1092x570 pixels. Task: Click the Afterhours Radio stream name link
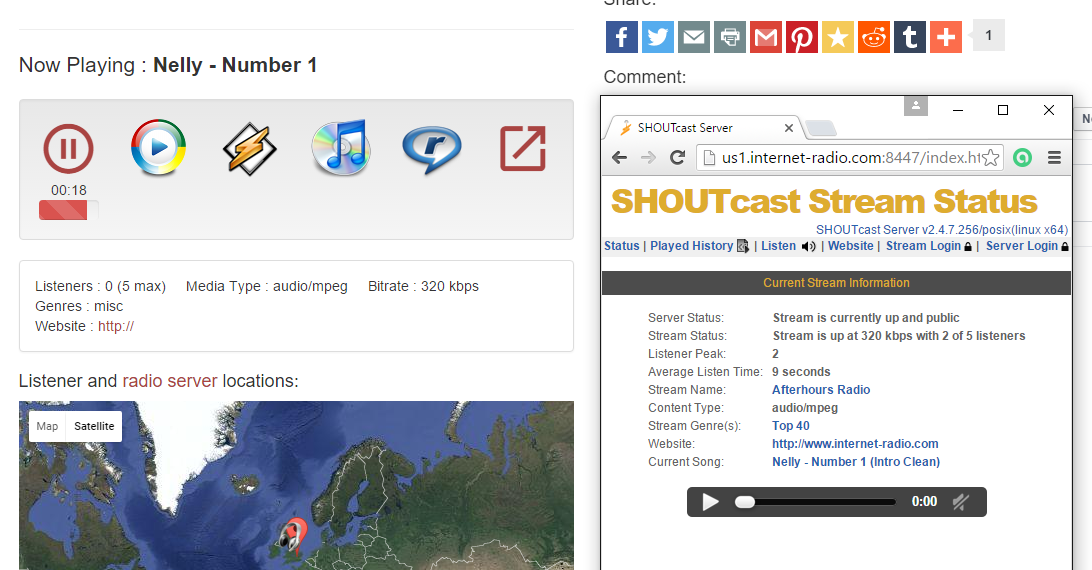pos(821,390)
